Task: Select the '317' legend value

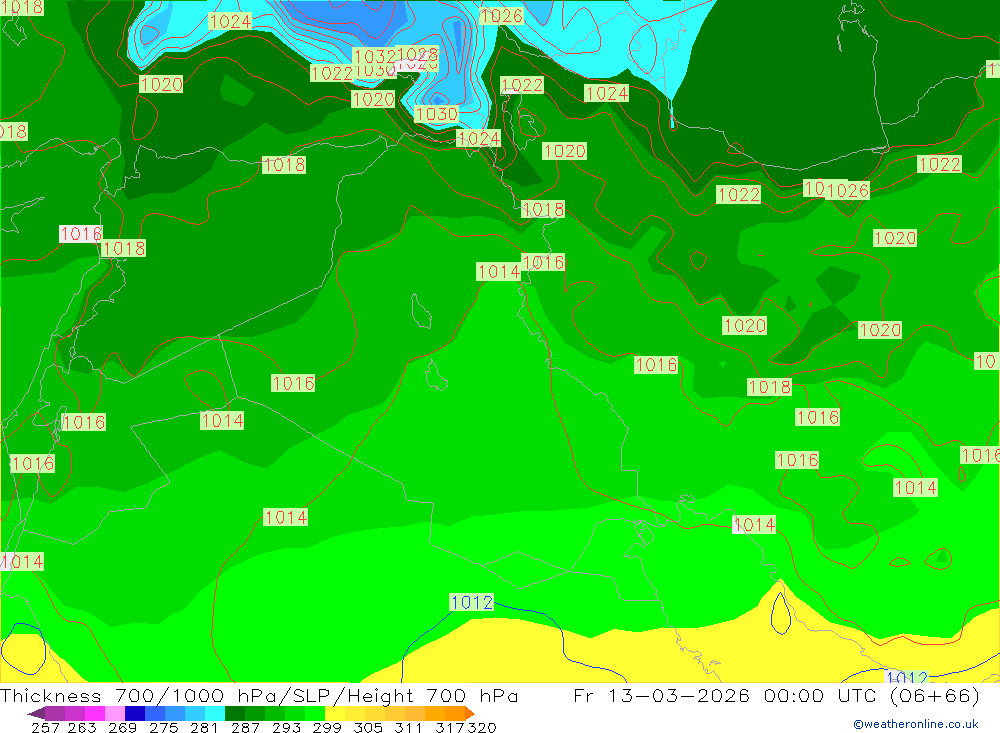Action: click(x=450, y=727)
